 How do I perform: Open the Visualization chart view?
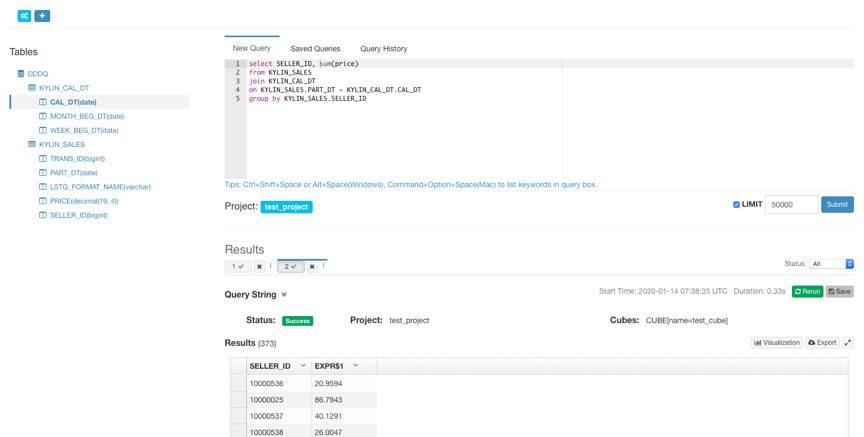776,343
